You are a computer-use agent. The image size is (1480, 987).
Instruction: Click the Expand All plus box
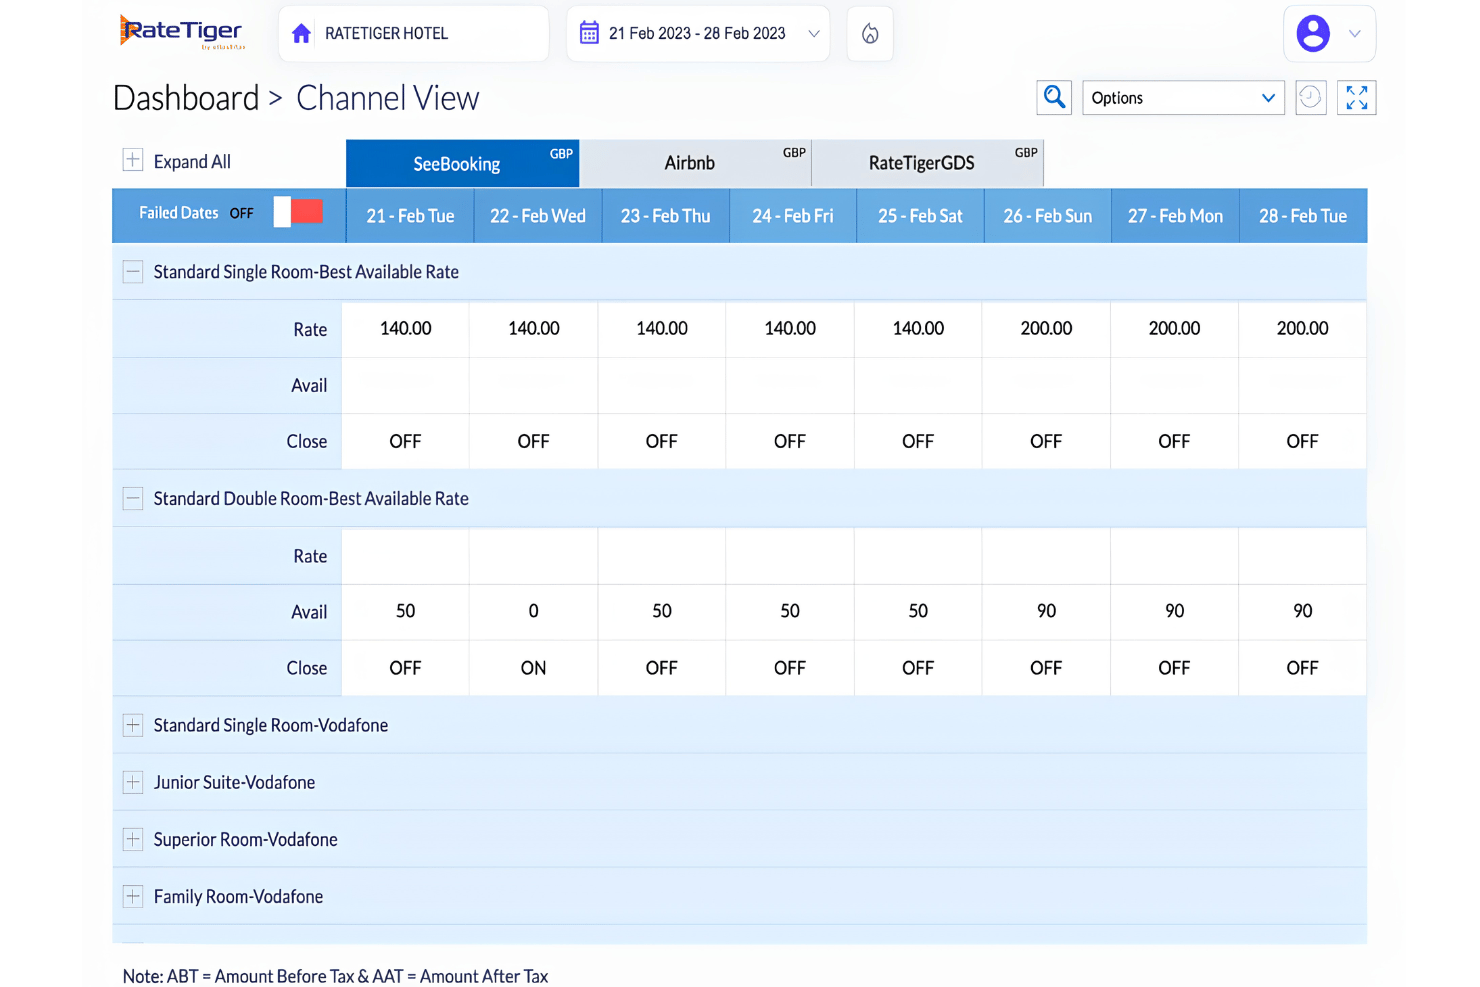[x=132, y=160]
